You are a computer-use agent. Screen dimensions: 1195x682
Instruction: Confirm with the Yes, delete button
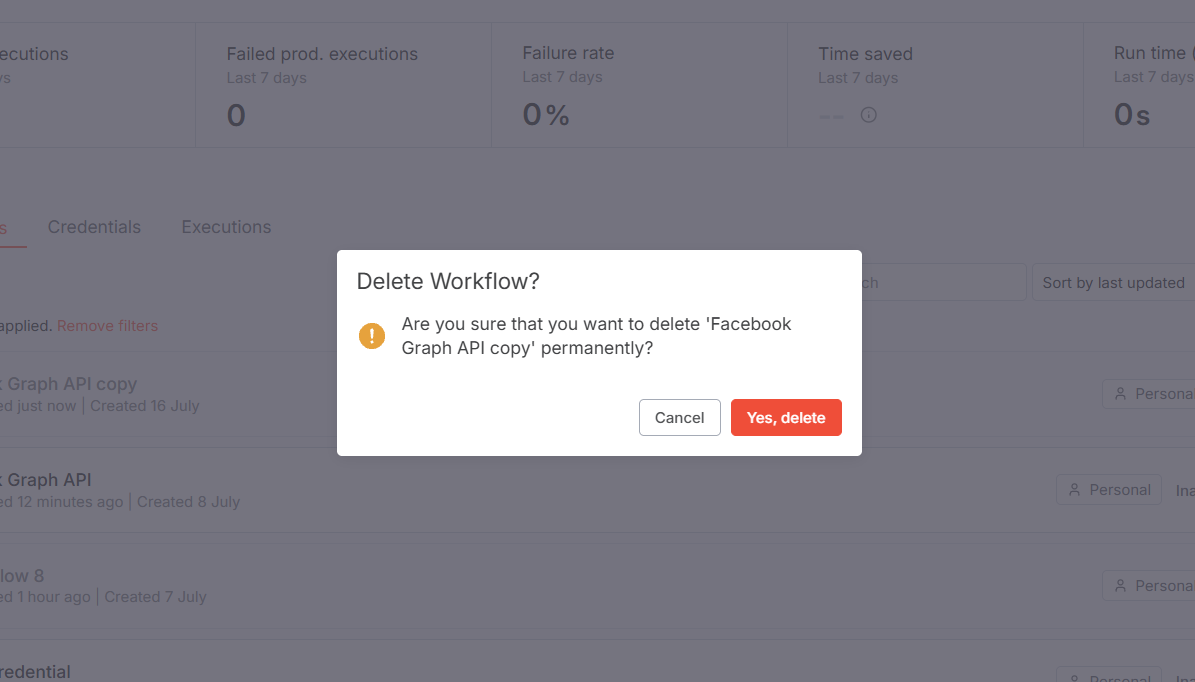[x=786, y=418]
